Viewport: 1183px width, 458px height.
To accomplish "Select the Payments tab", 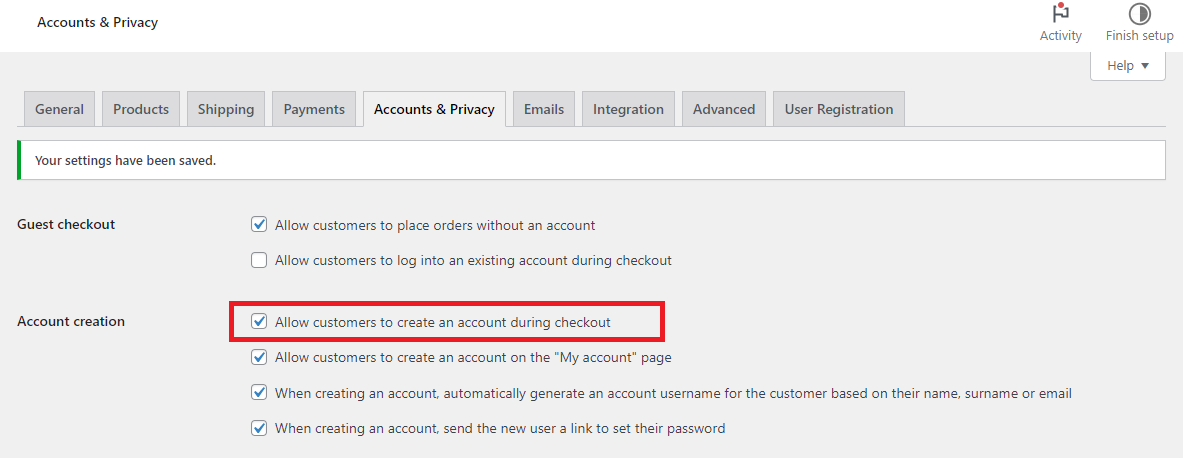I will pyautogui.click(x=314, y=109).
